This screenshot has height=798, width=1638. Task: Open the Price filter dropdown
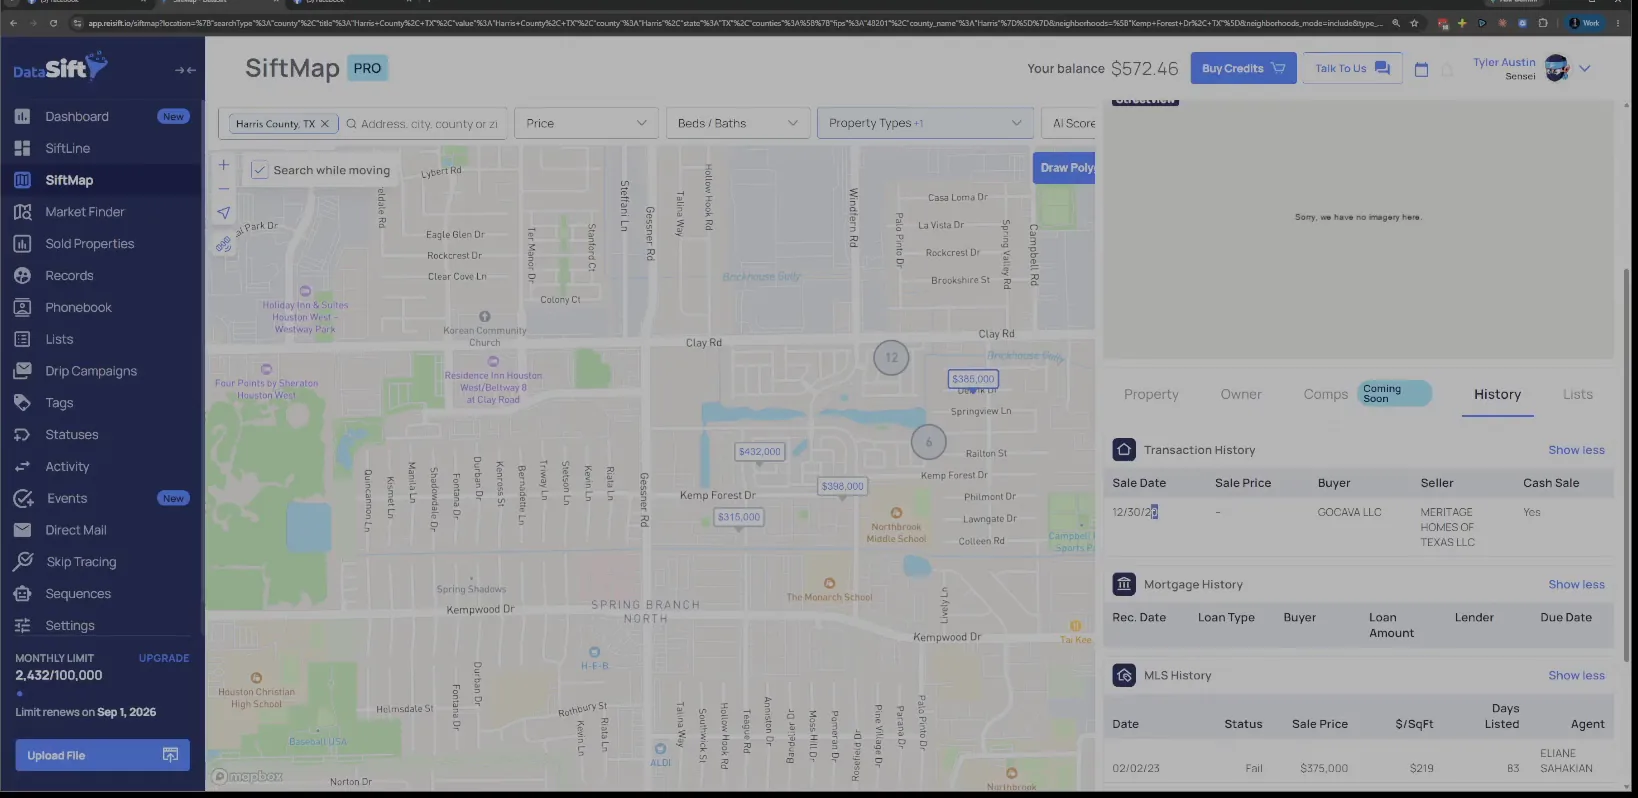click(x=586, y=123)
